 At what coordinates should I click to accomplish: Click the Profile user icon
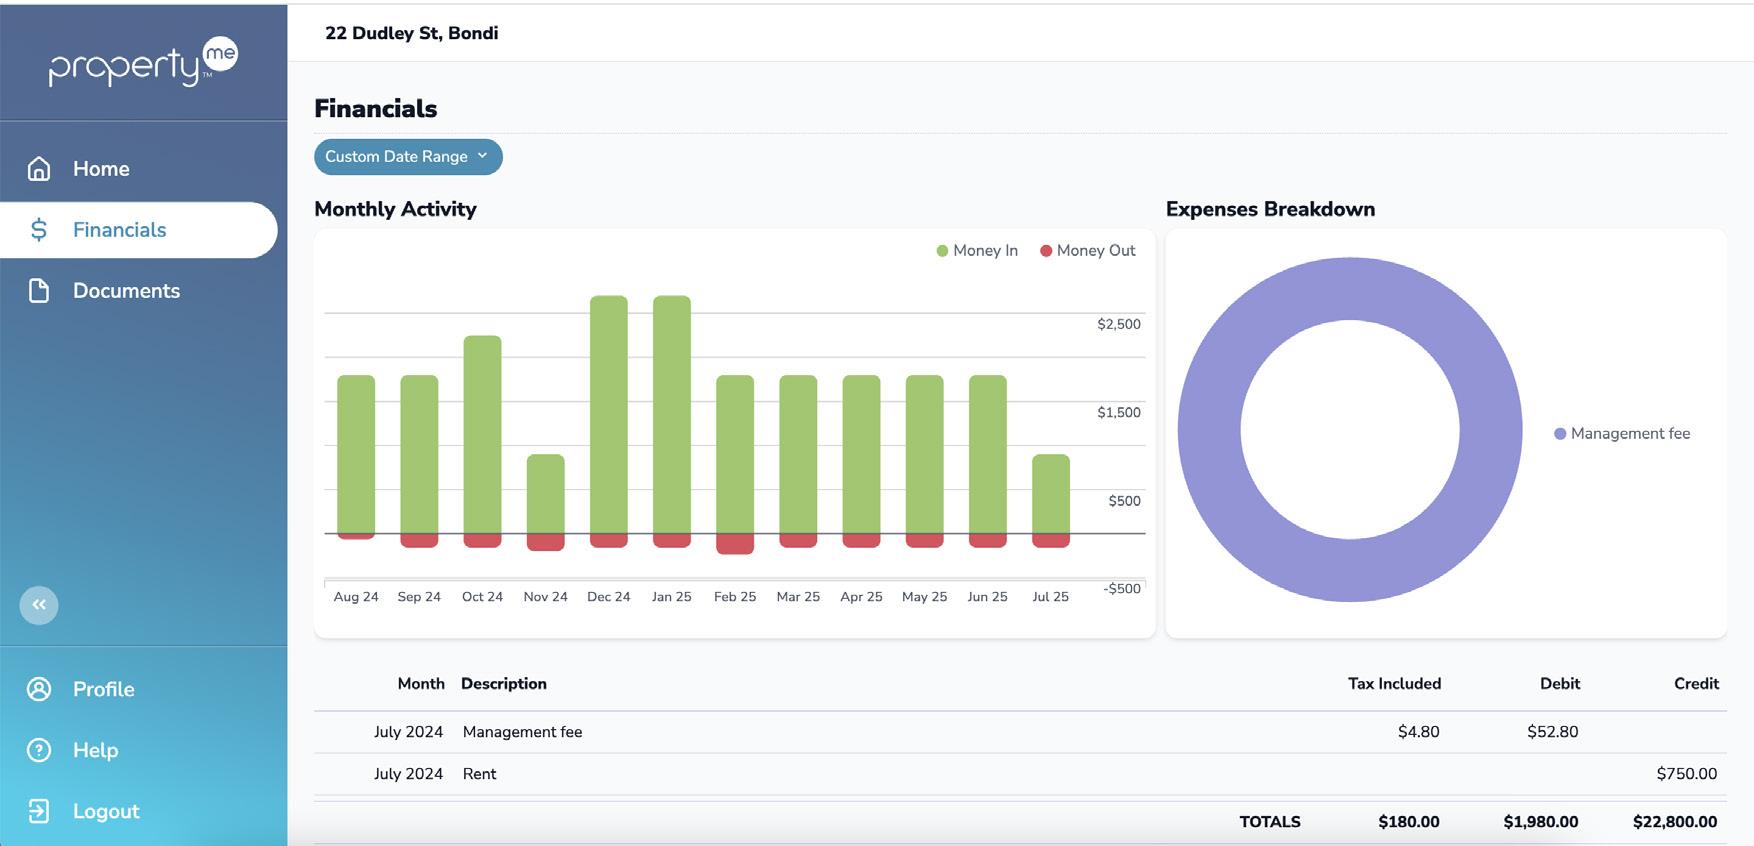coord(39,689)
